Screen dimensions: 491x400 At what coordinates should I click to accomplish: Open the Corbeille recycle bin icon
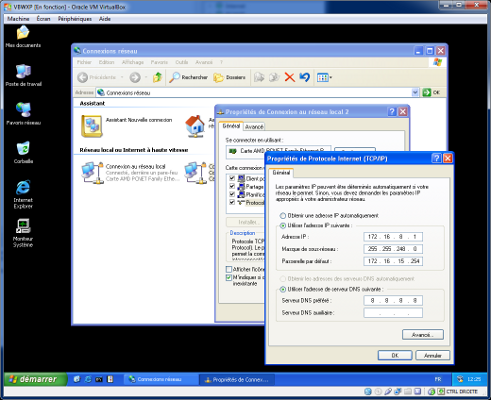coord(23,152)
